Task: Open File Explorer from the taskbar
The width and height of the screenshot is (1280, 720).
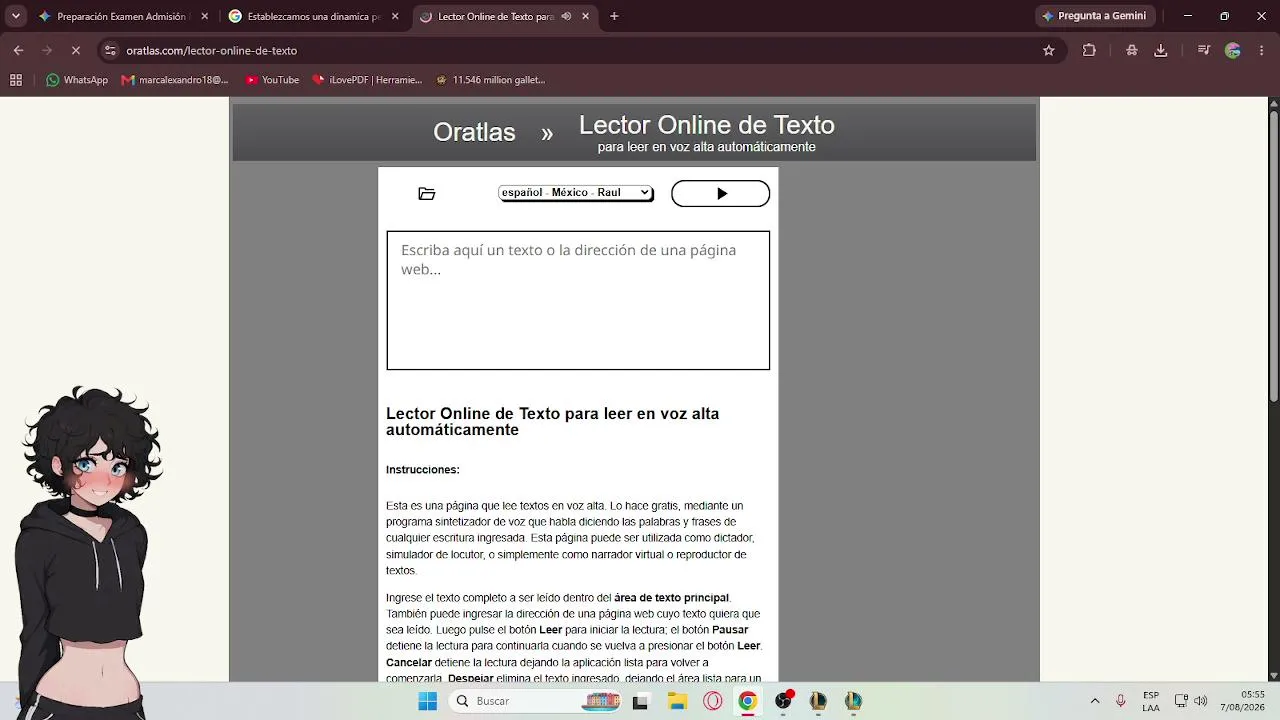Action: click(x=677, y=701)
